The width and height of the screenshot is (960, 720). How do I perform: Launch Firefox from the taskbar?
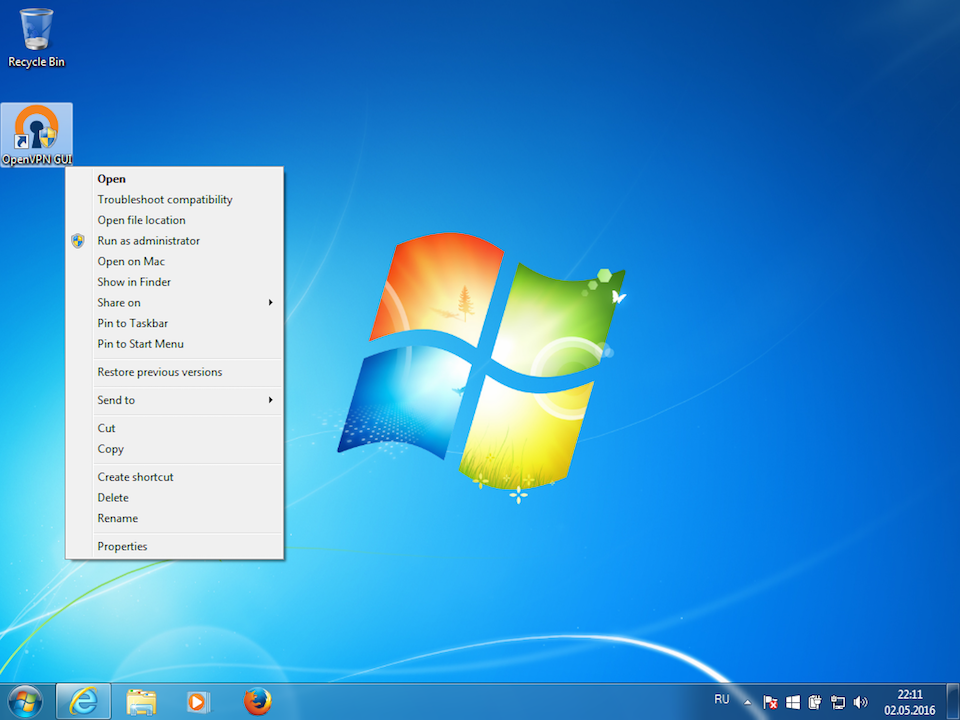[x=257, y=702]
